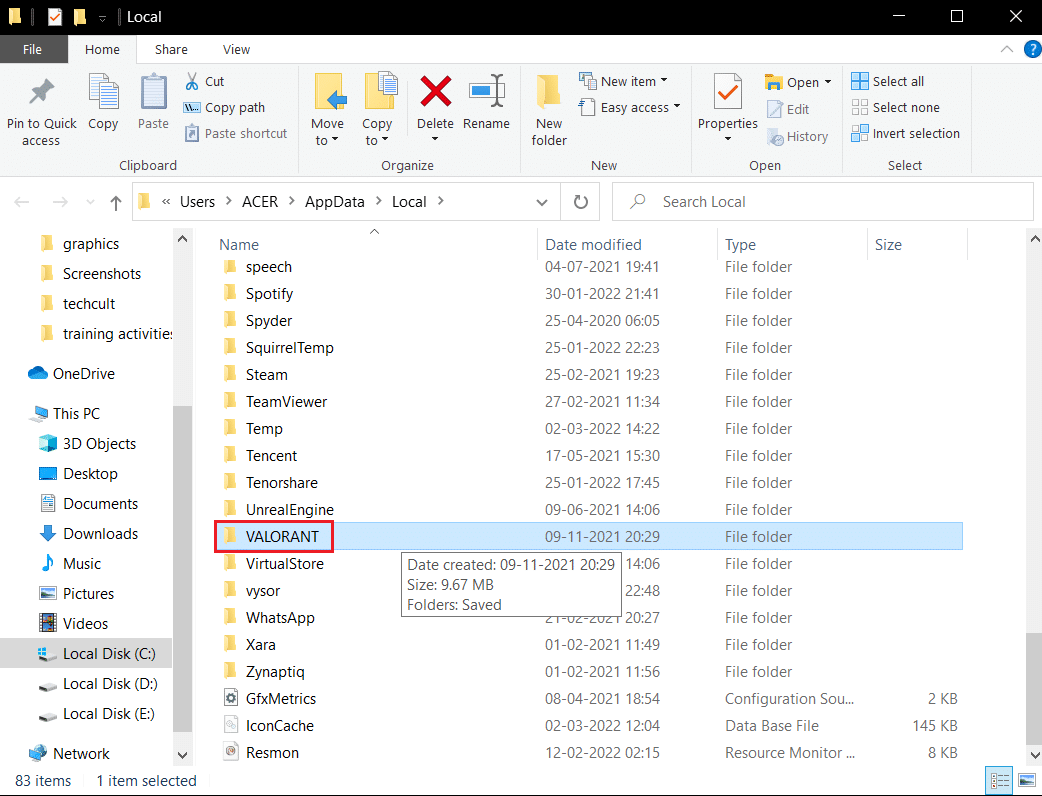1042x796 pixels.
Task: Click the Search Local input field
Action: point(823,202)
